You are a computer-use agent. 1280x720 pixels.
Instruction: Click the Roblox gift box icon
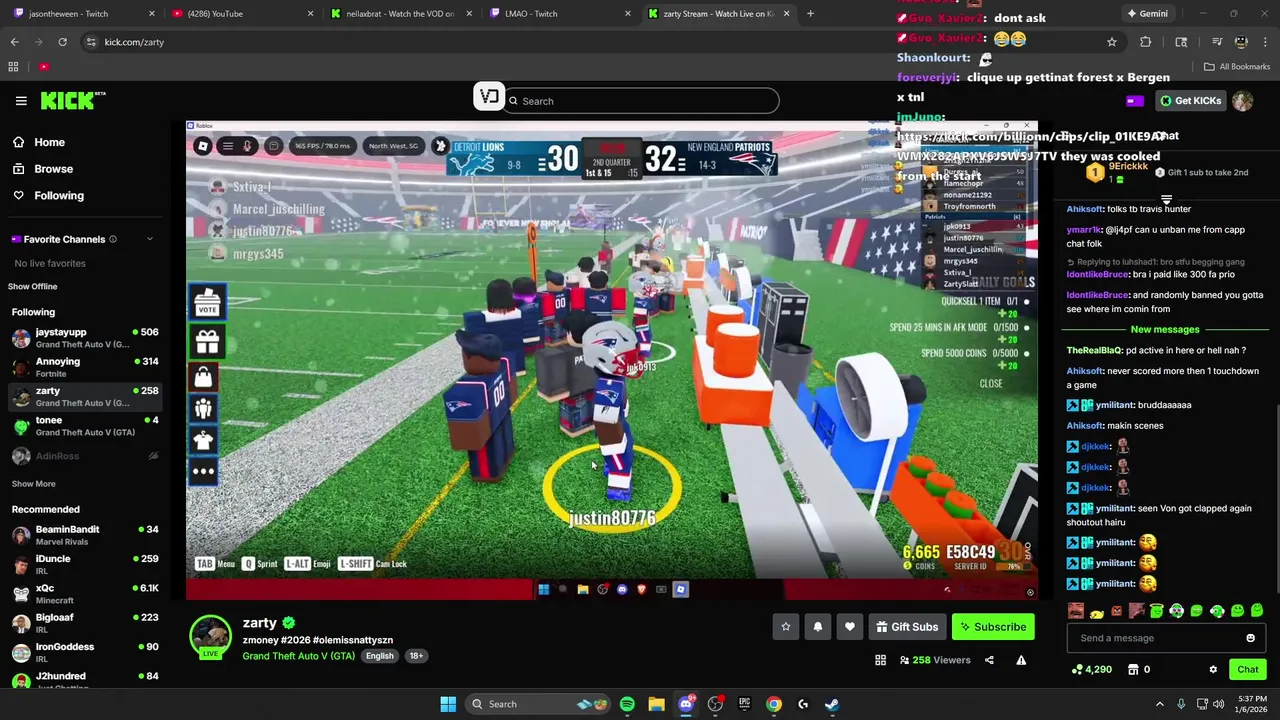[x=207, y=343]
